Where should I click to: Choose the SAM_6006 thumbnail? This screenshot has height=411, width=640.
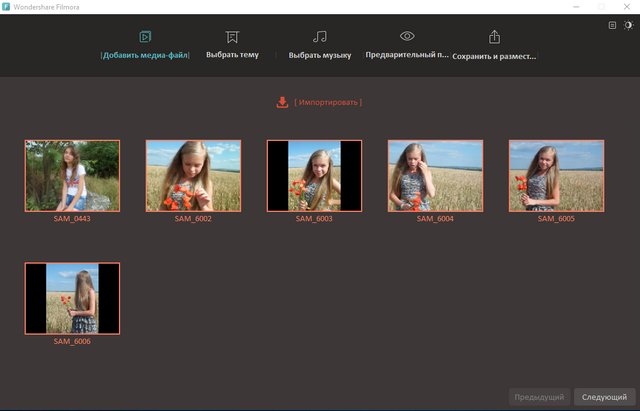coord(72,298)
